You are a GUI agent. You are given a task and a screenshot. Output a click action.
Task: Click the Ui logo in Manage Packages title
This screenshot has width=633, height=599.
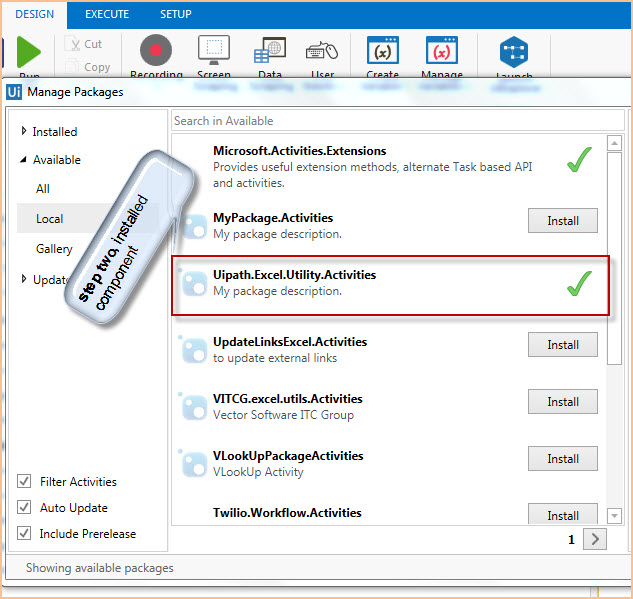point(14,92)
